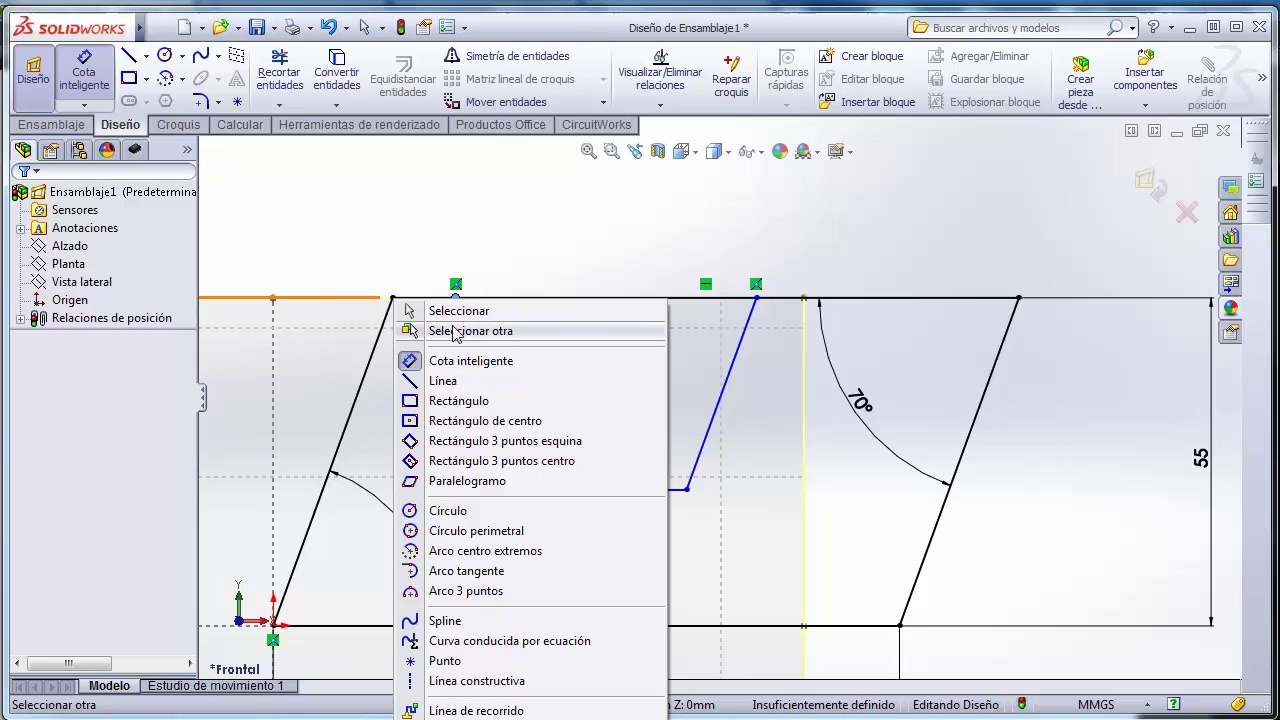Select the Spline tool in ribbon
The height and width of the screenshot is (720, 1280).
pos(201,56)
